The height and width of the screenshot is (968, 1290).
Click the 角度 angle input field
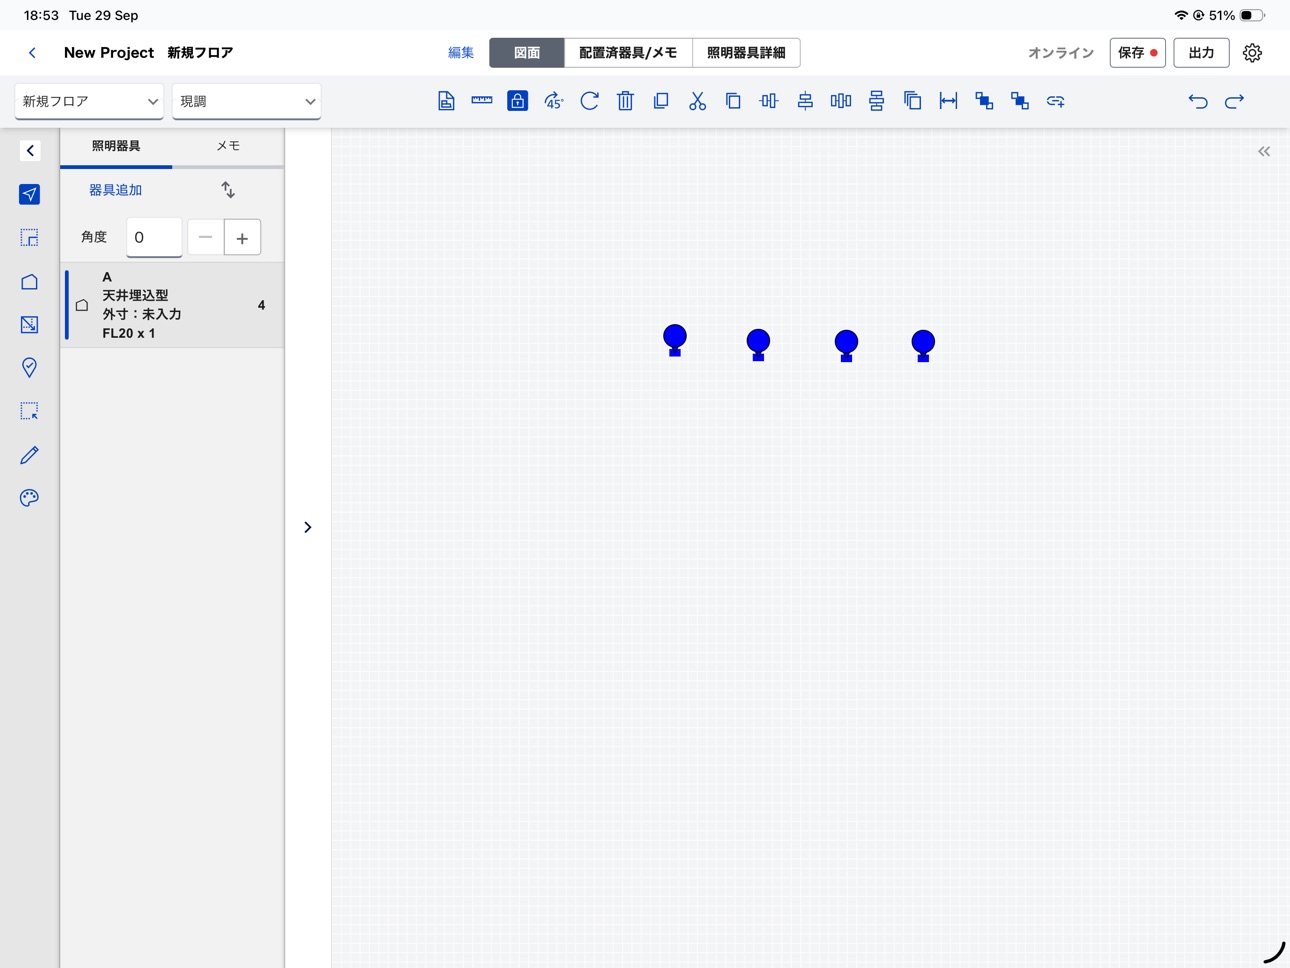tap(154, 237)
